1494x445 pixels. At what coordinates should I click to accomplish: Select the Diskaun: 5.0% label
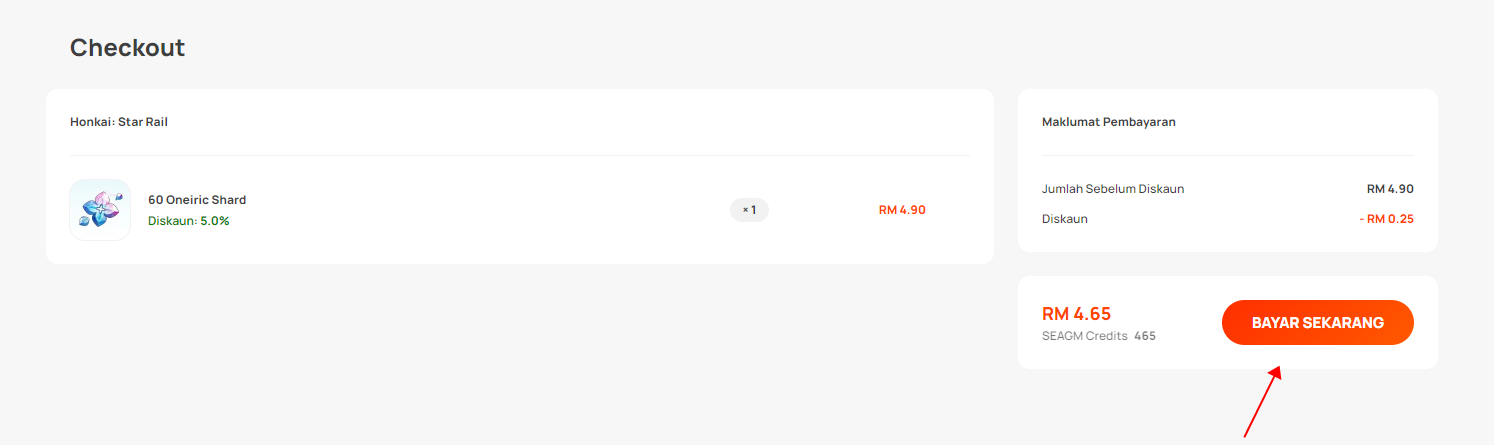(x=189, y=221)
